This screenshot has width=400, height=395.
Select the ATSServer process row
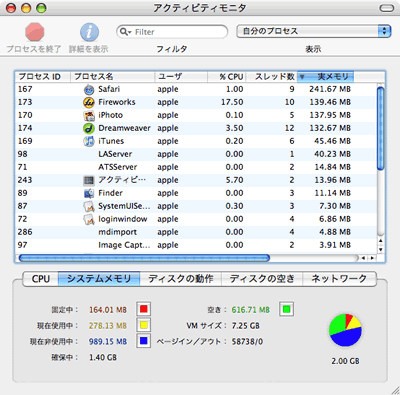tap(196, 167)
